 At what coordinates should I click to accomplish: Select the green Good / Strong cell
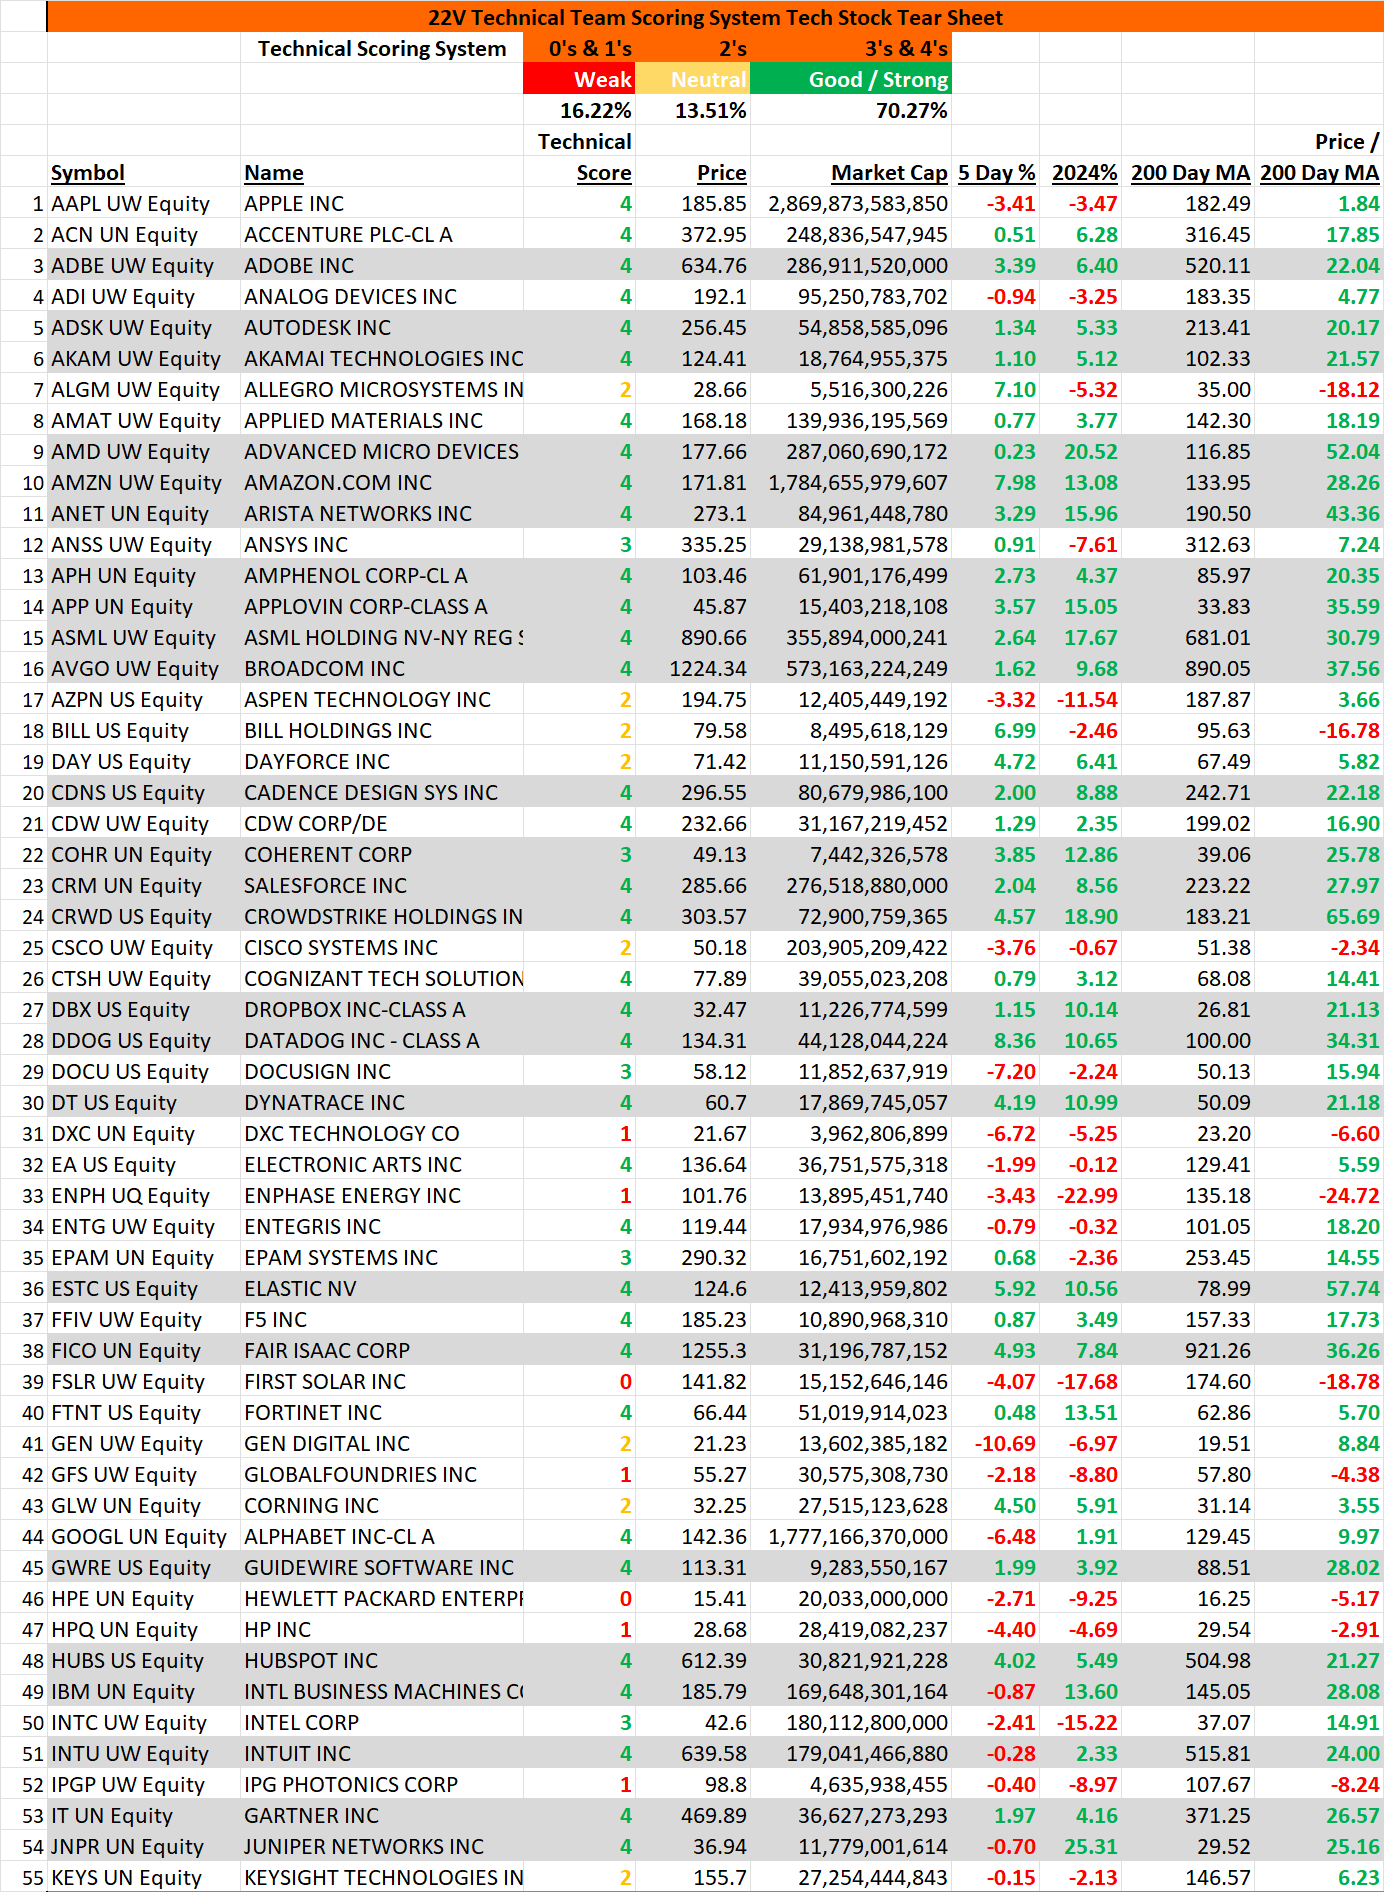click(850, 79)
